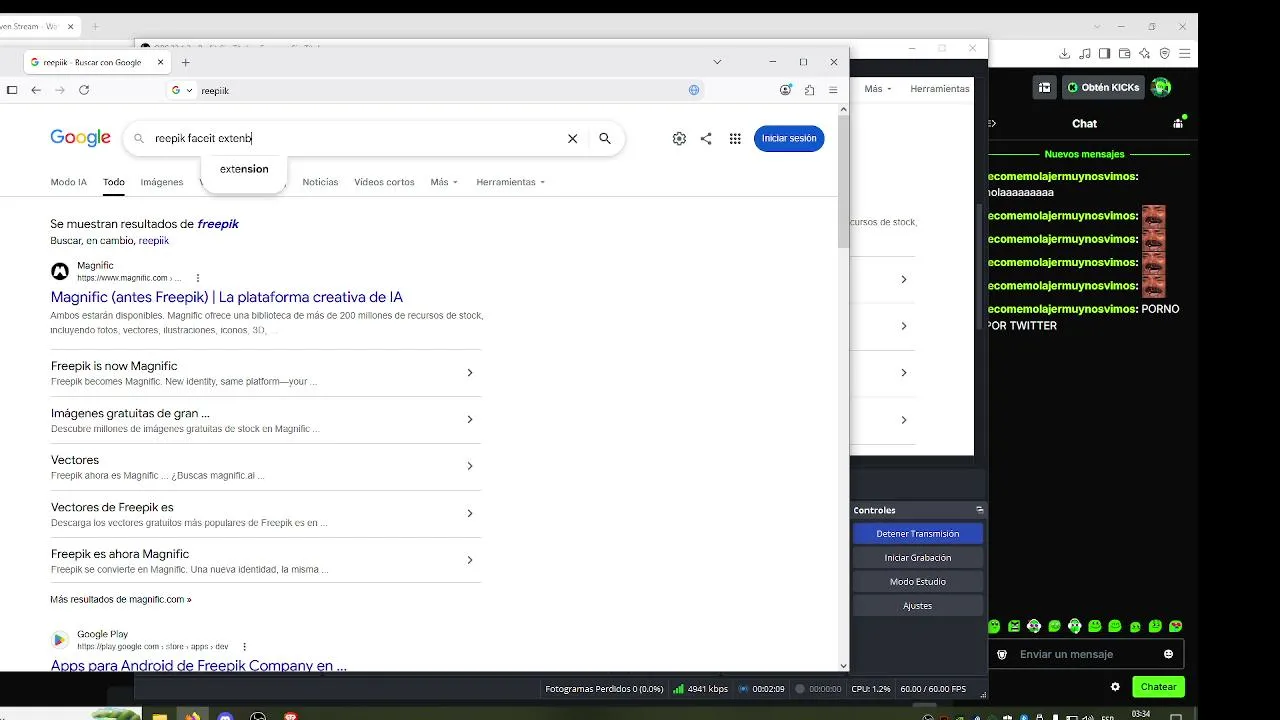Open the Kick user avatar menu
Viewport: 1280px width, 720px height.
point(1161,87)
